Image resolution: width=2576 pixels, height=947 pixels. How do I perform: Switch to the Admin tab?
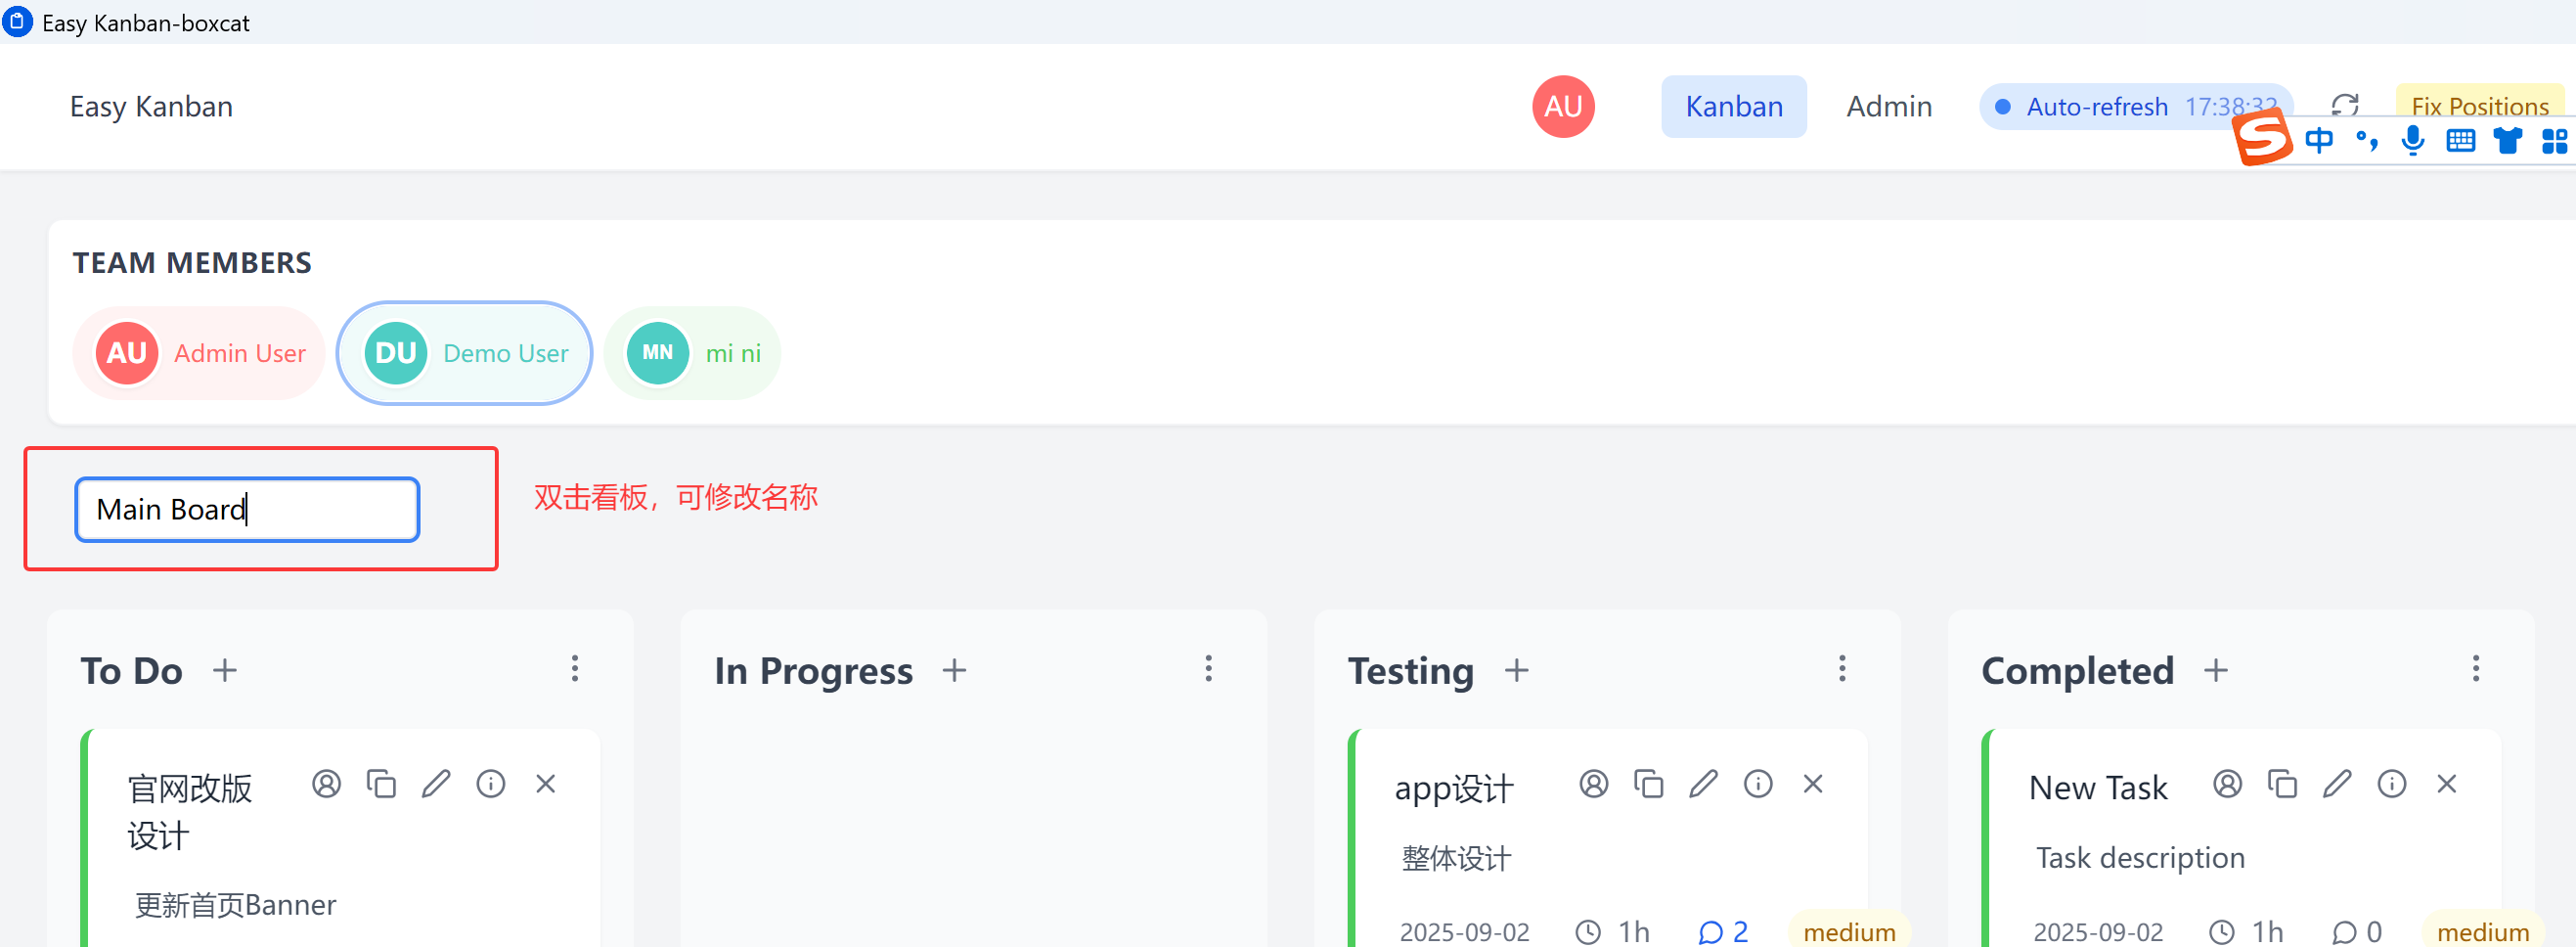1888,106
